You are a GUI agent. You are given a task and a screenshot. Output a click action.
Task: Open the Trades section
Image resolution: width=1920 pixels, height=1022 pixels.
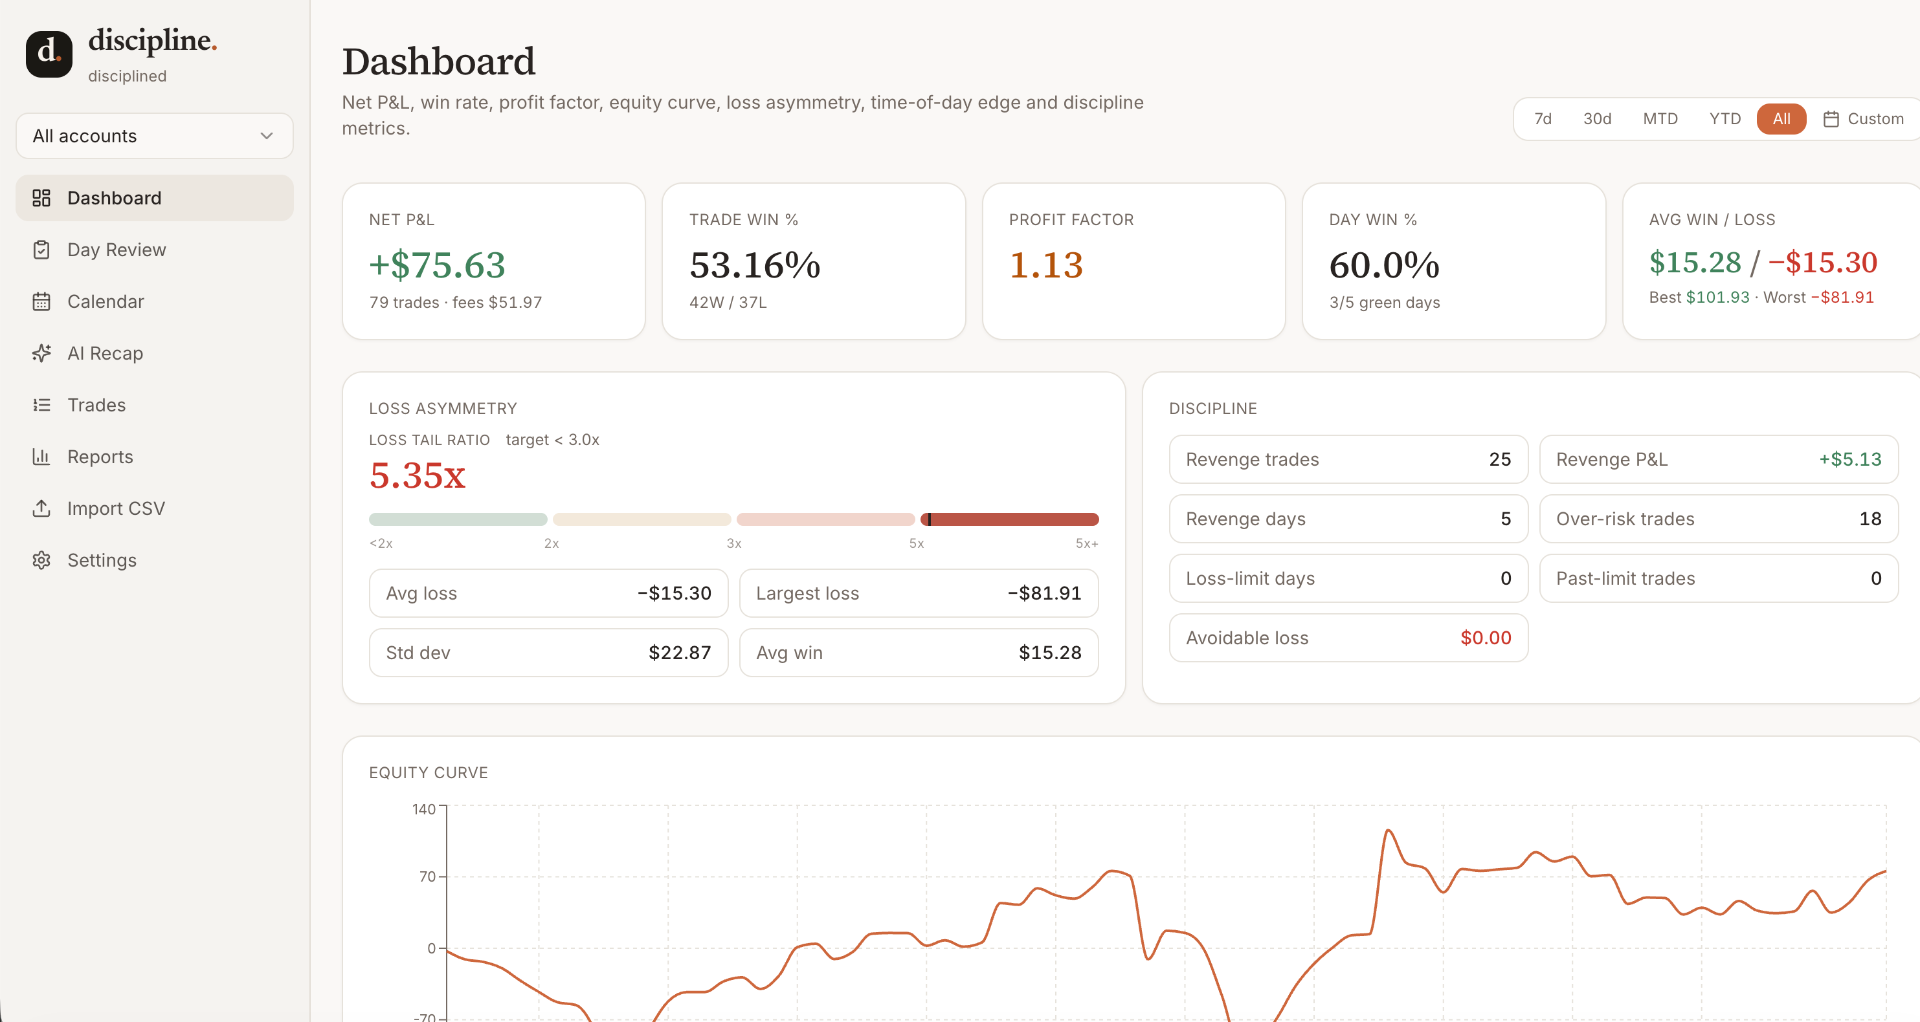pyautogui.click(x=154, y=405)
